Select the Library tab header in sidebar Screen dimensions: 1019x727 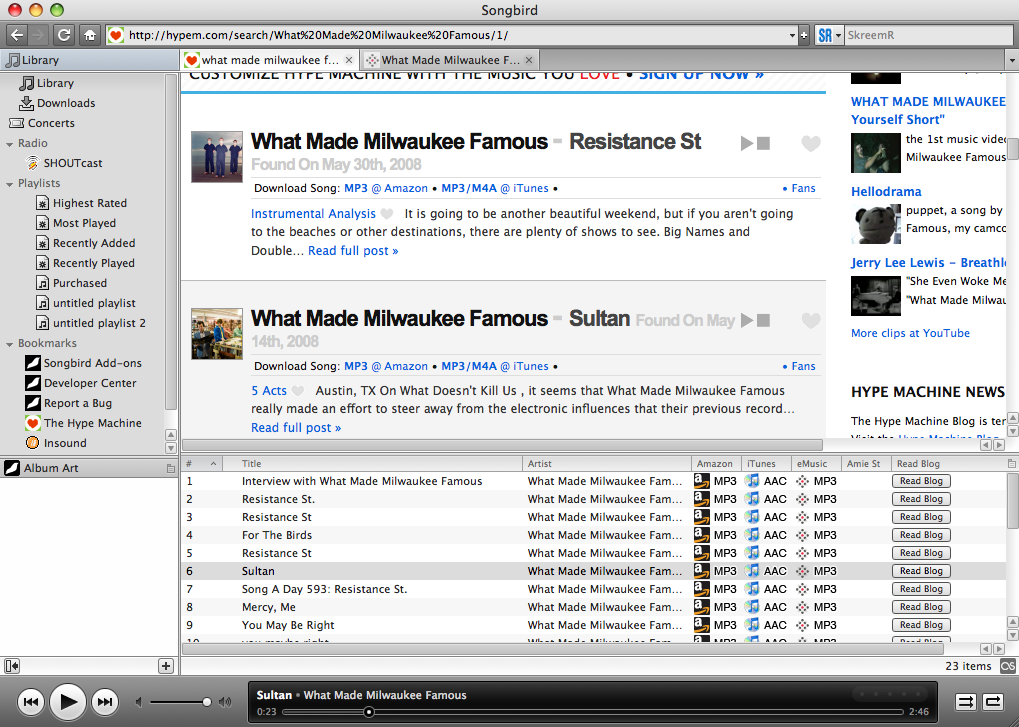[x=89, y=60]
